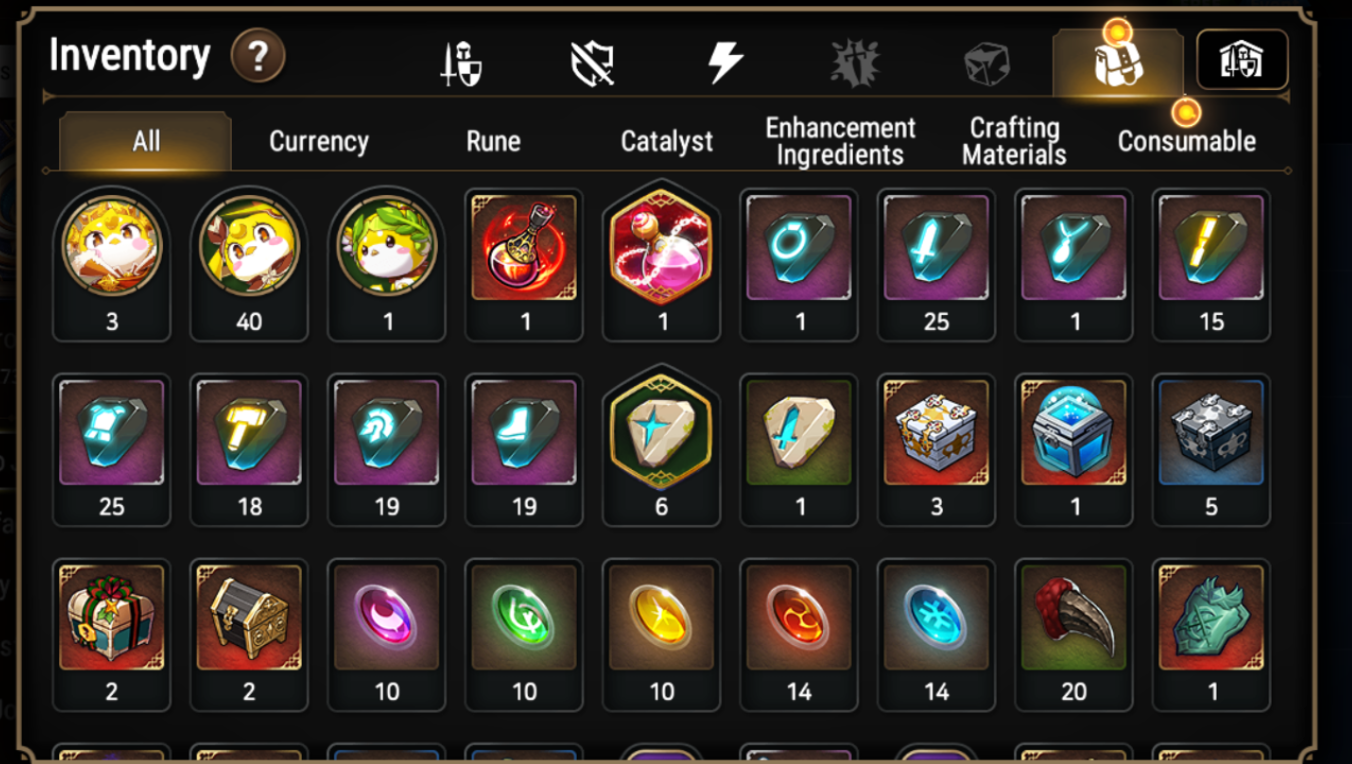Select the lightning bolt category icon
Image resolution: width=1352 pixels, height=764 pixels.
point(725,63)
